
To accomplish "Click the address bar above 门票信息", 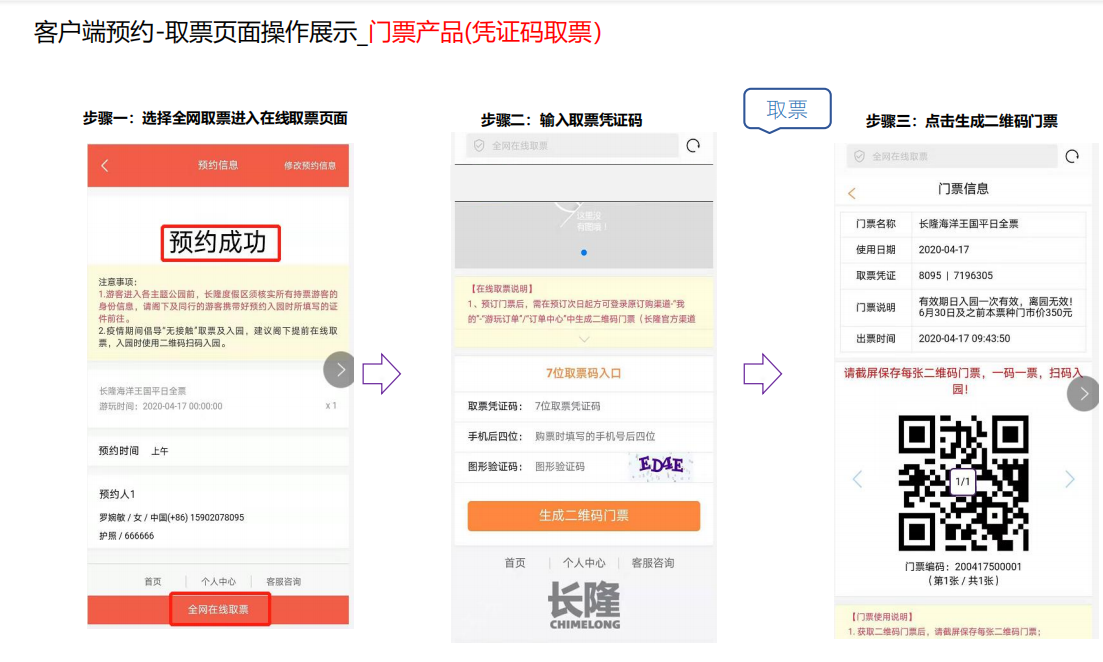I will (x=952, y=156).
